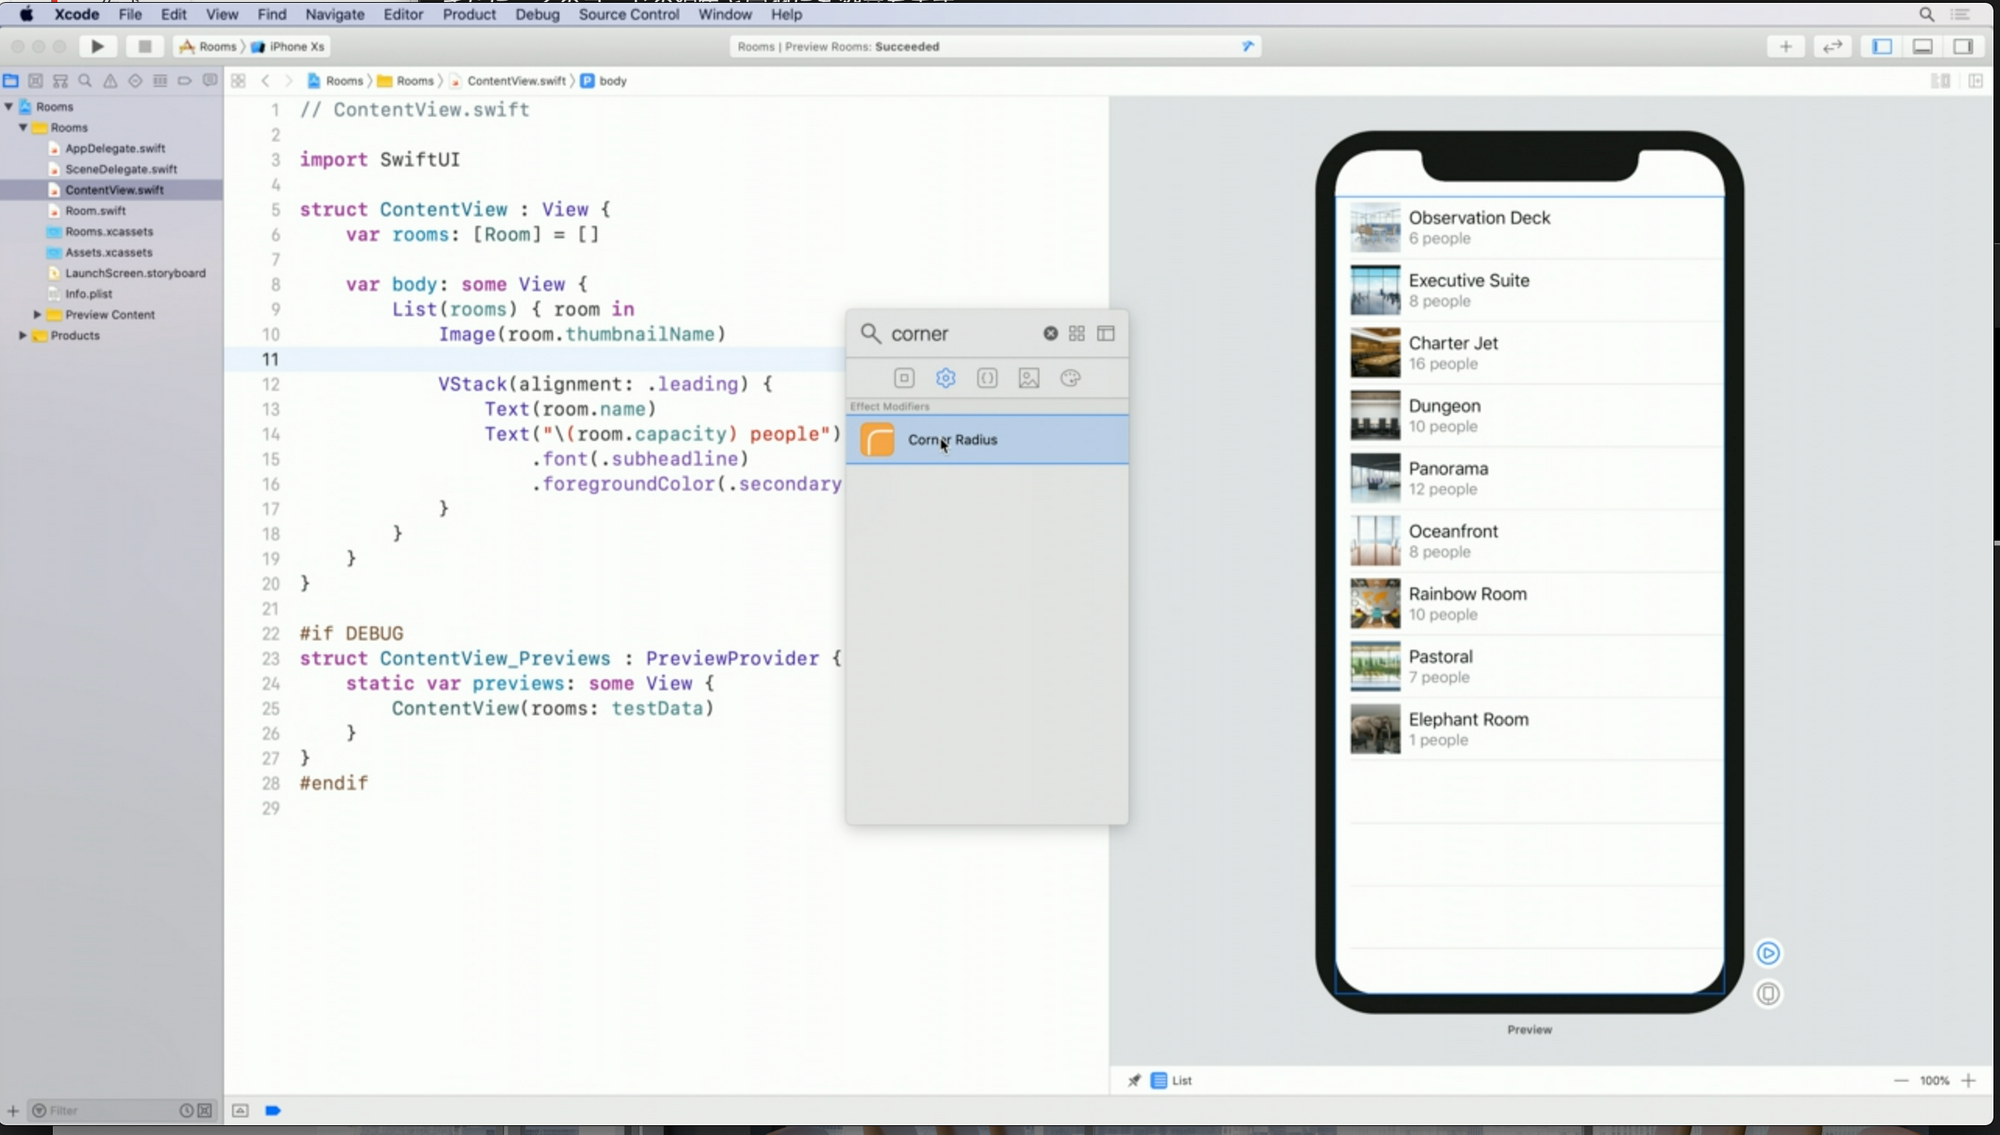Click the Stop button in the toolbar
Image resolution: width=2000 pixels, height=1135 pixels.
[144, 46]
